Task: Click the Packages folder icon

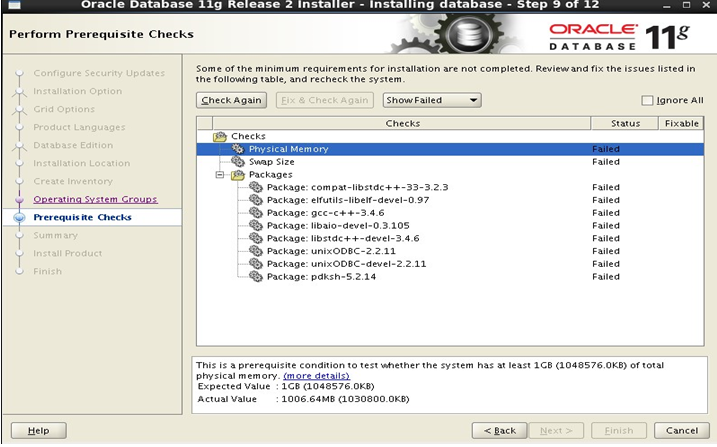Action: (x=238, y=175)
